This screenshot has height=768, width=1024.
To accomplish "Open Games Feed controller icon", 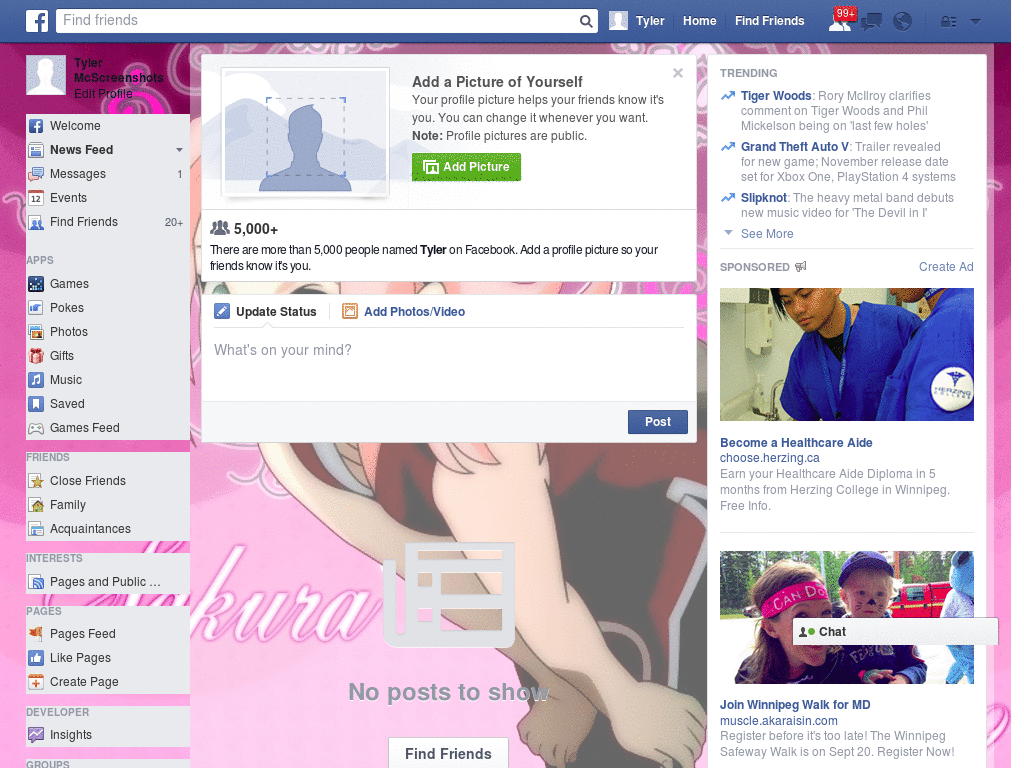I will tap(36, 428).
